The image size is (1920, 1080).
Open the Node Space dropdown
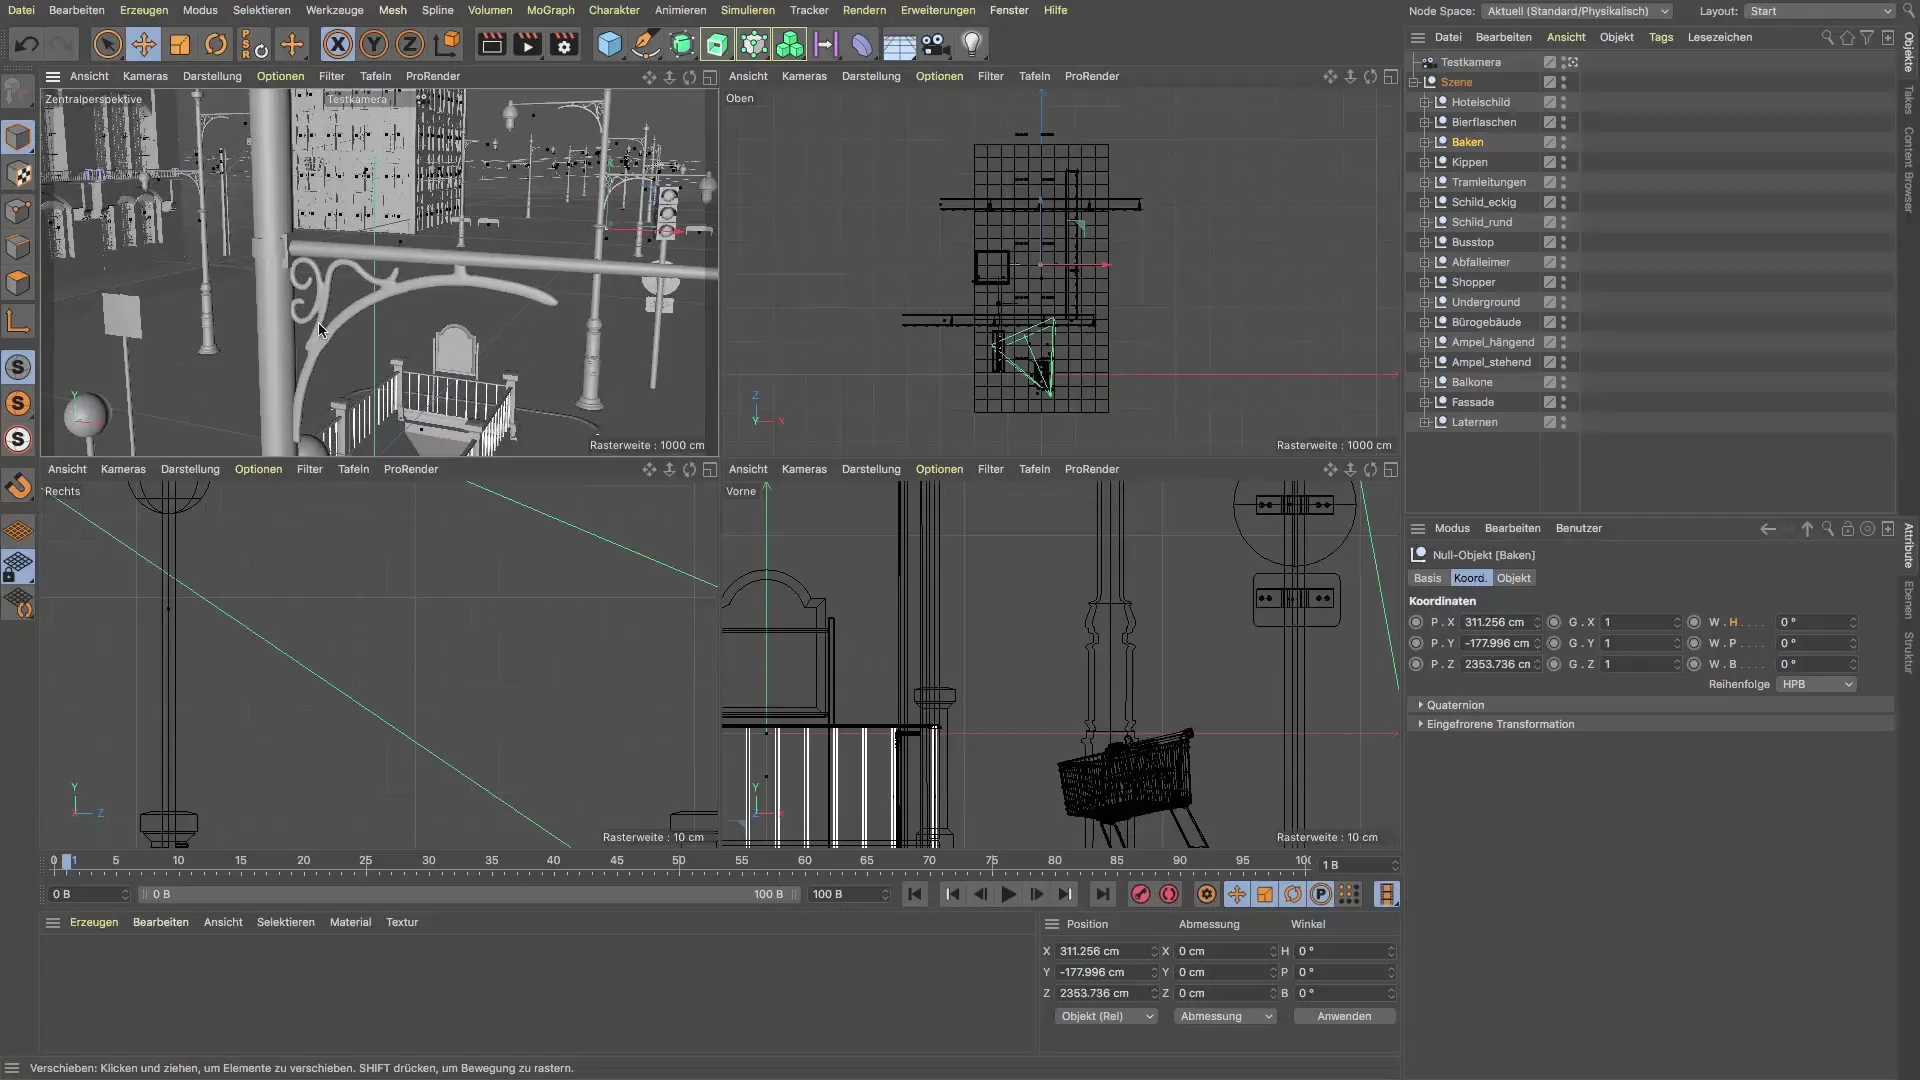pos(1577,11)
